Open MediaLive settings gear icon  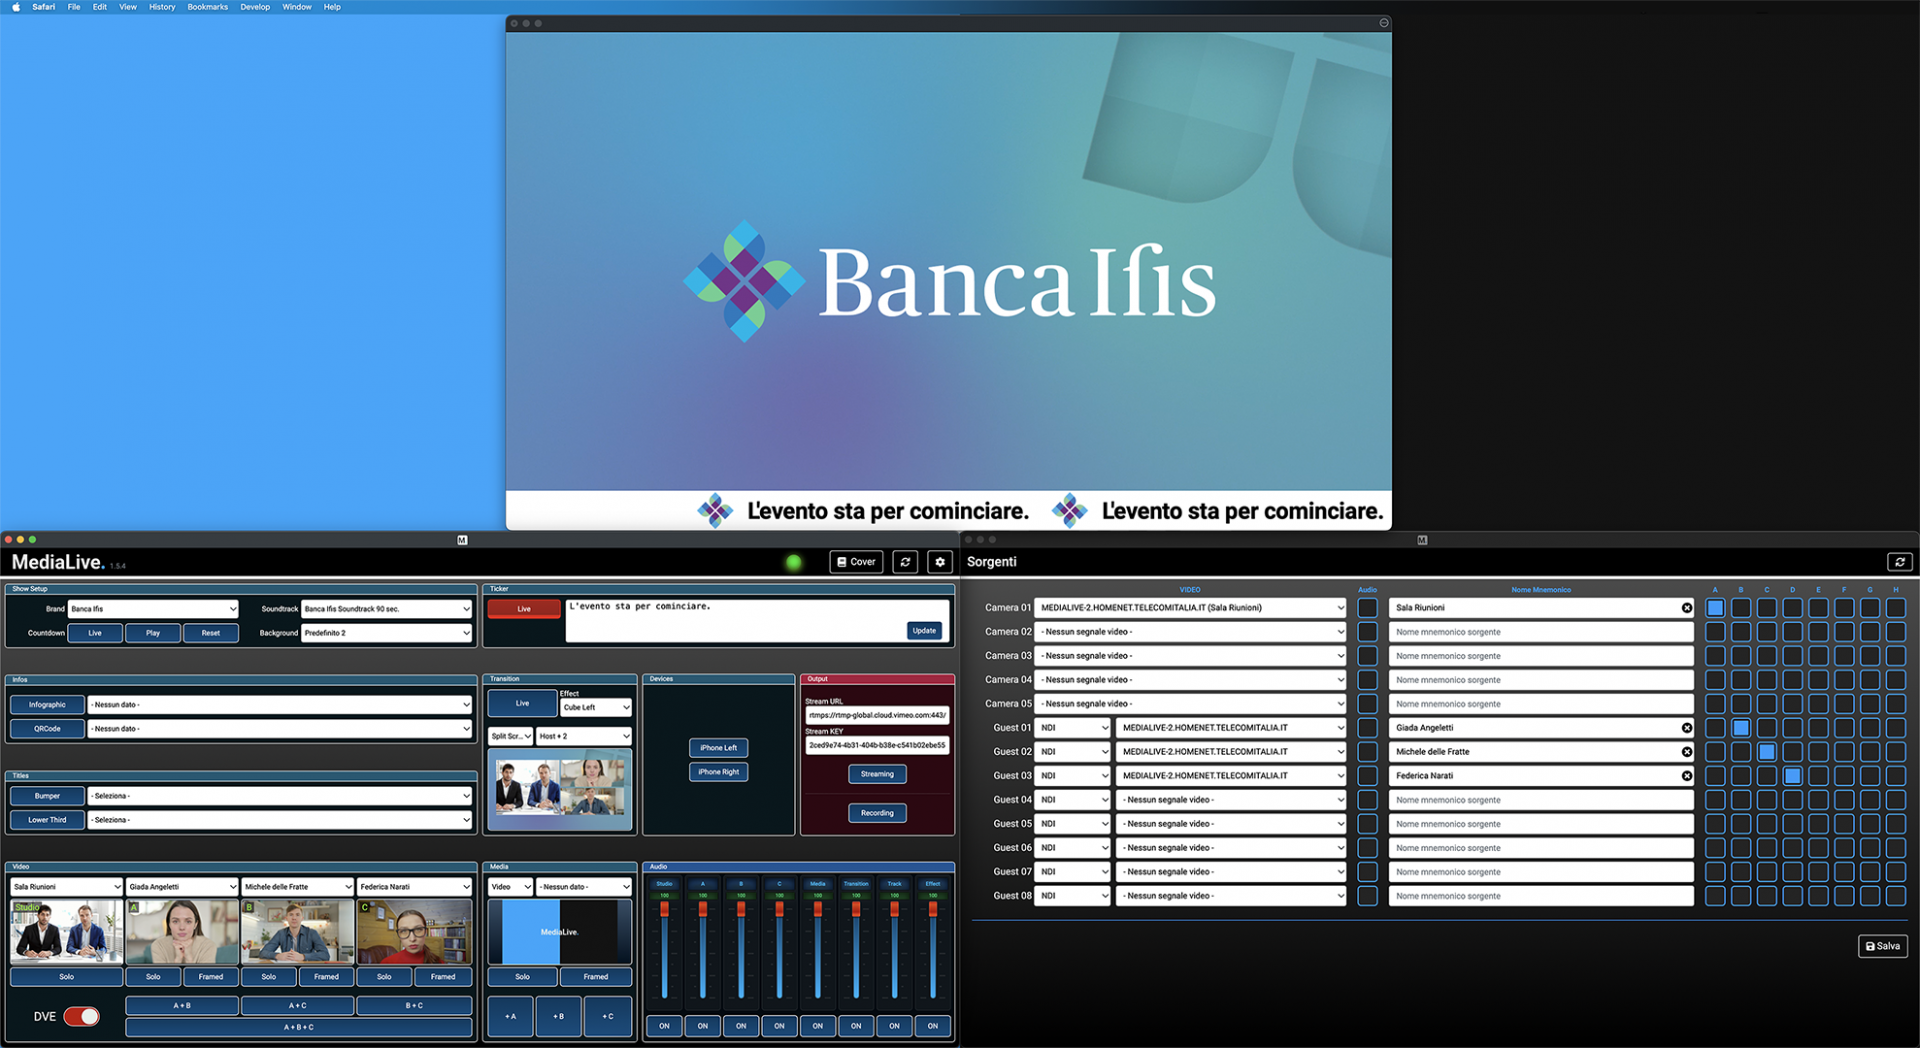[939, 562]
